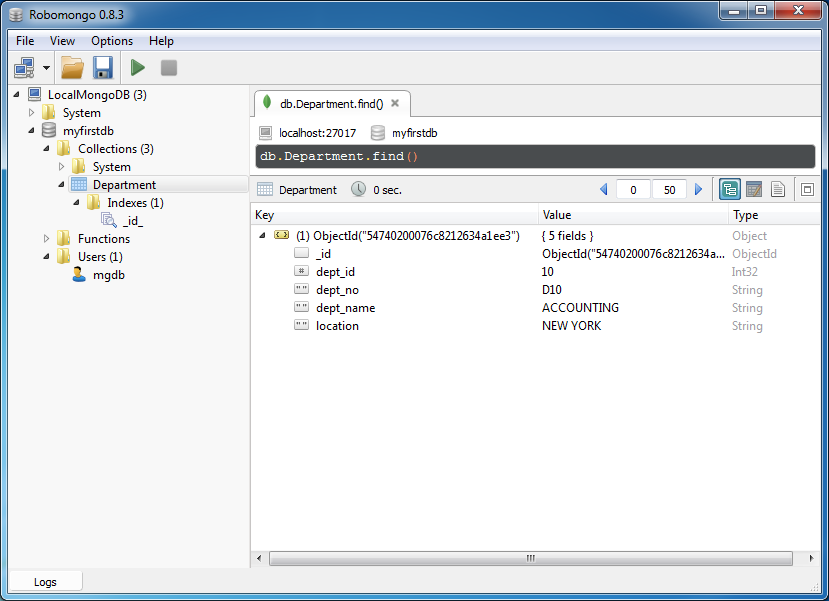The image size is (829, 601).
Task: Click the _id_ index icon
Action: (109, 220)
